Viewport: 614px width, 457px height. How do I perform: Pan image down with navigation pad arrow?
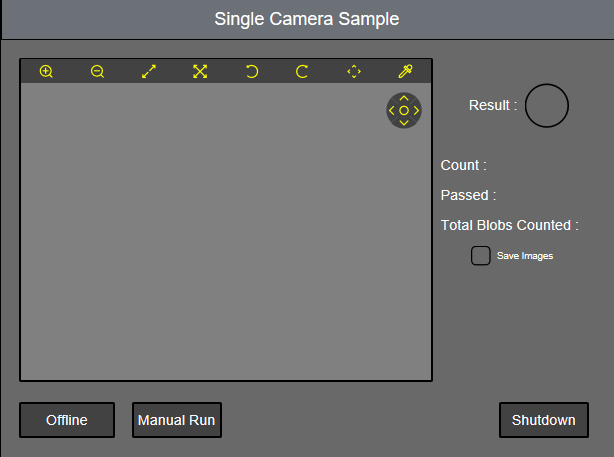coord(404,123)
